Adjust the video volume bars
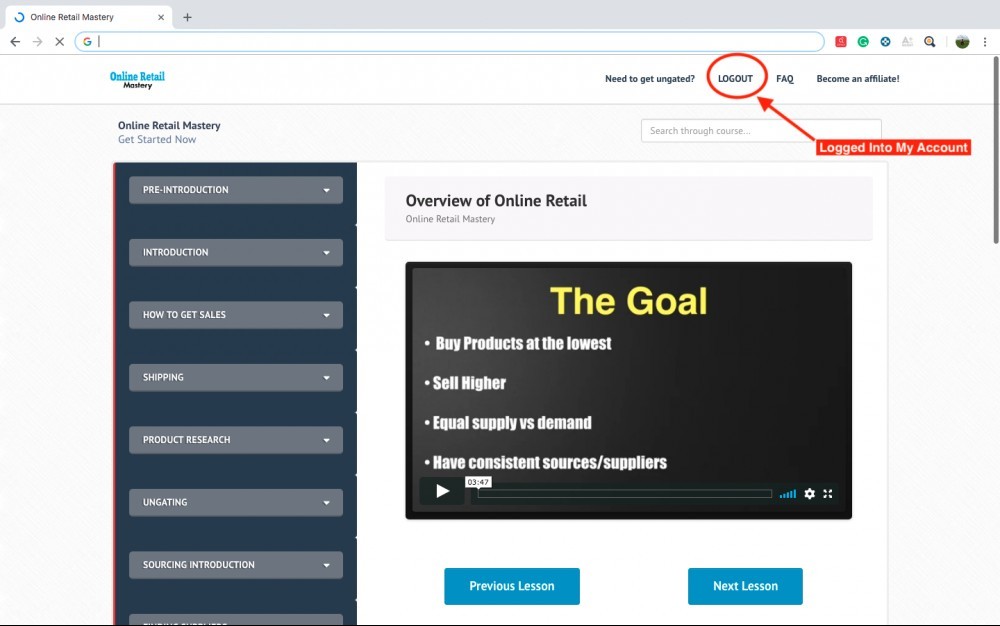The image size is (1000, 626). [788, 493]
